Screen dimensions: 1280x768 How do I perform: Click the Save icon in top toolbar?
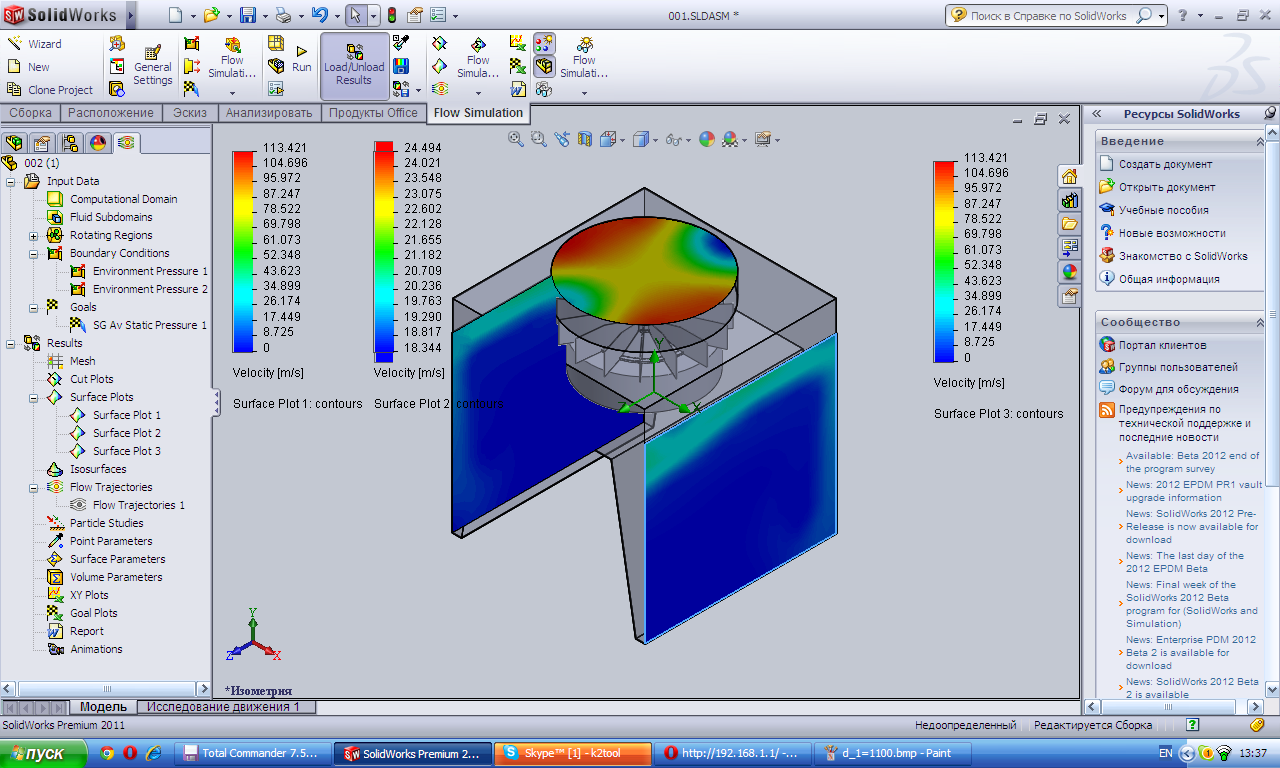point(248,15)
